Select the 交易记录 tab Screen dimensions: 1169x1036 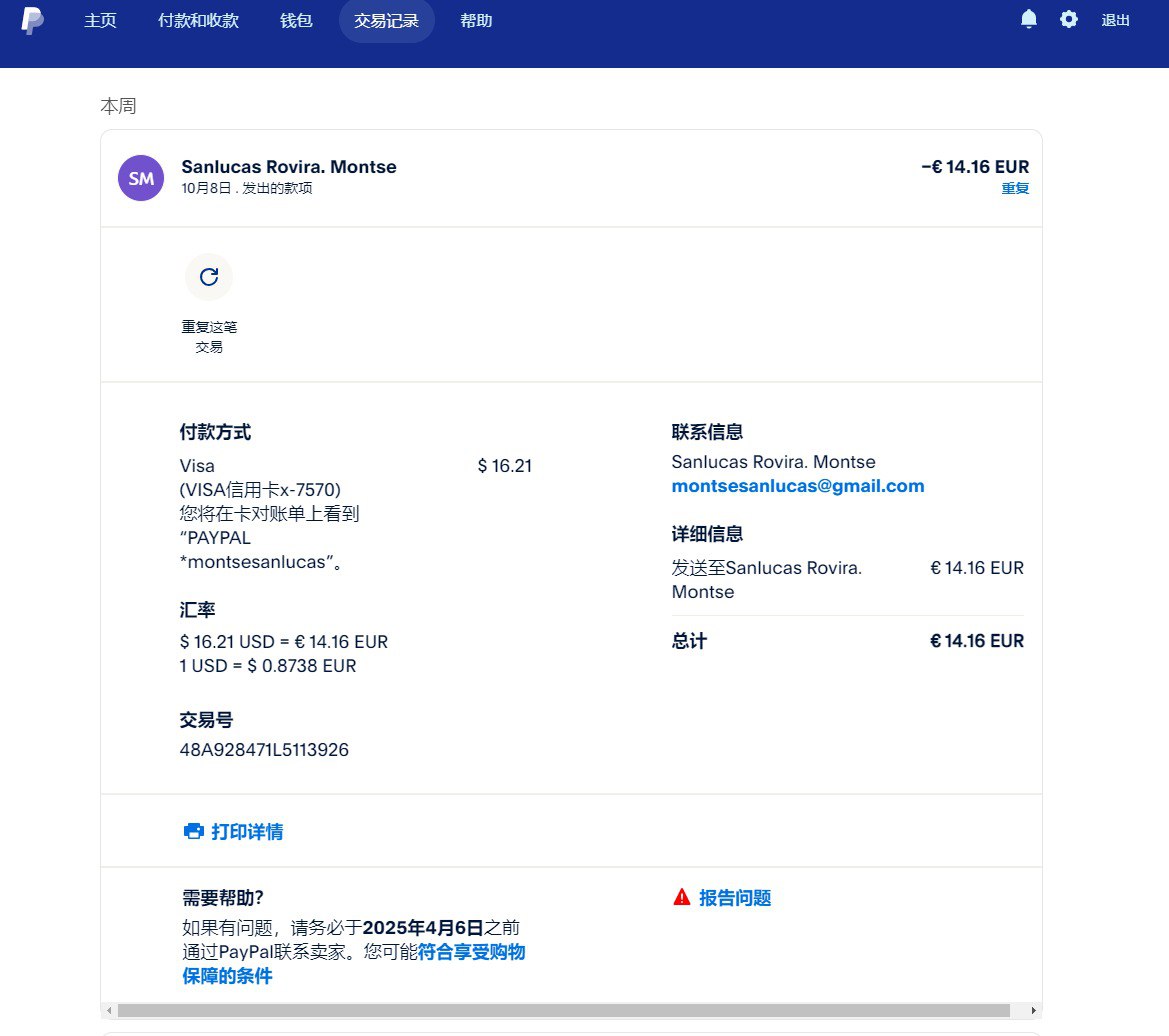click(386, 21)
